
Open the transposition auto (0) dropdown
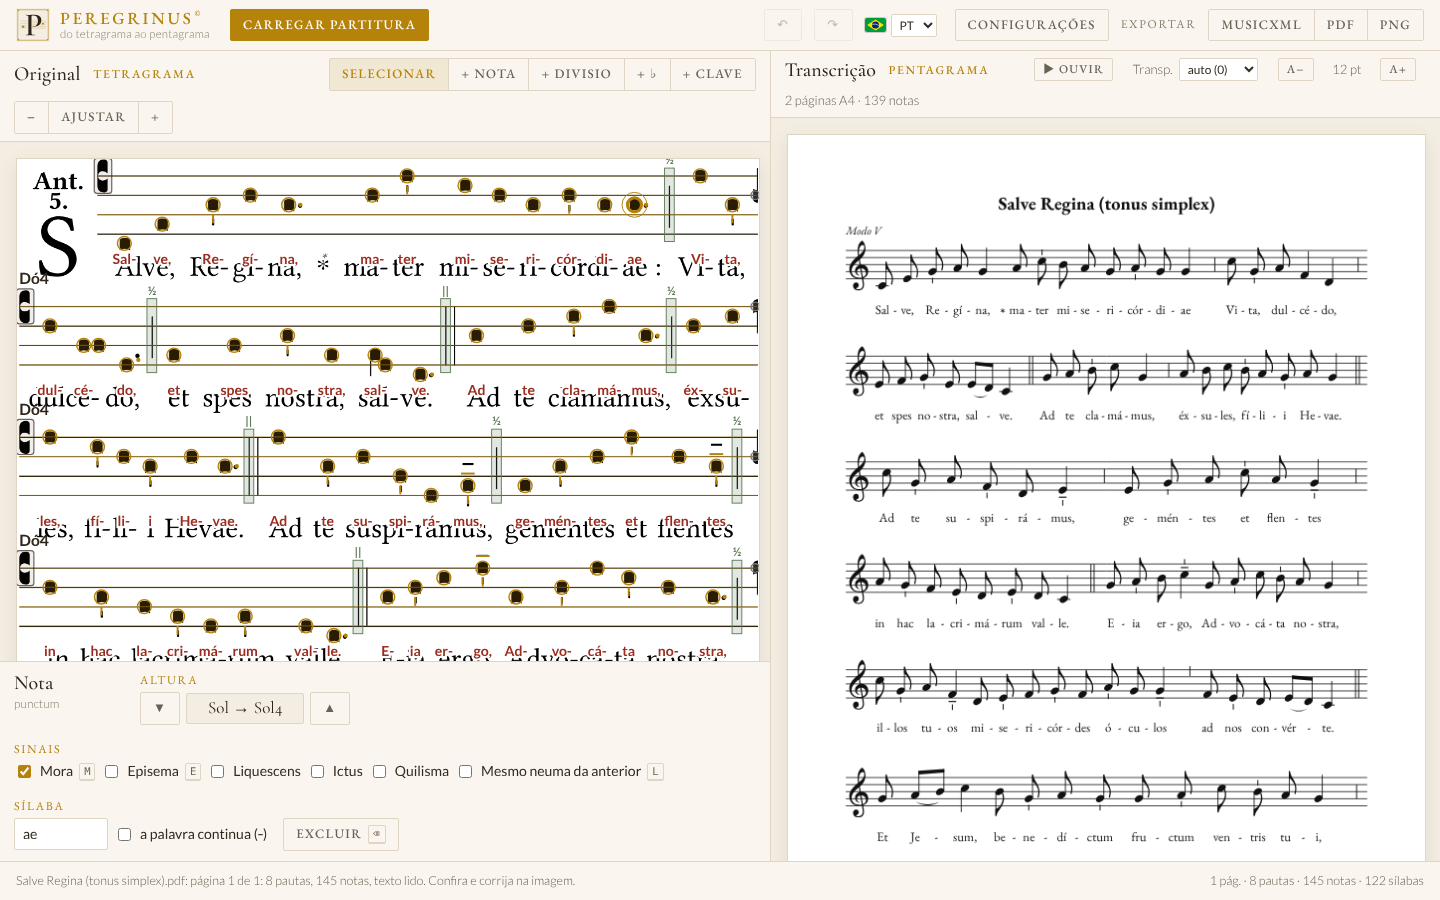coord(1218,69)
